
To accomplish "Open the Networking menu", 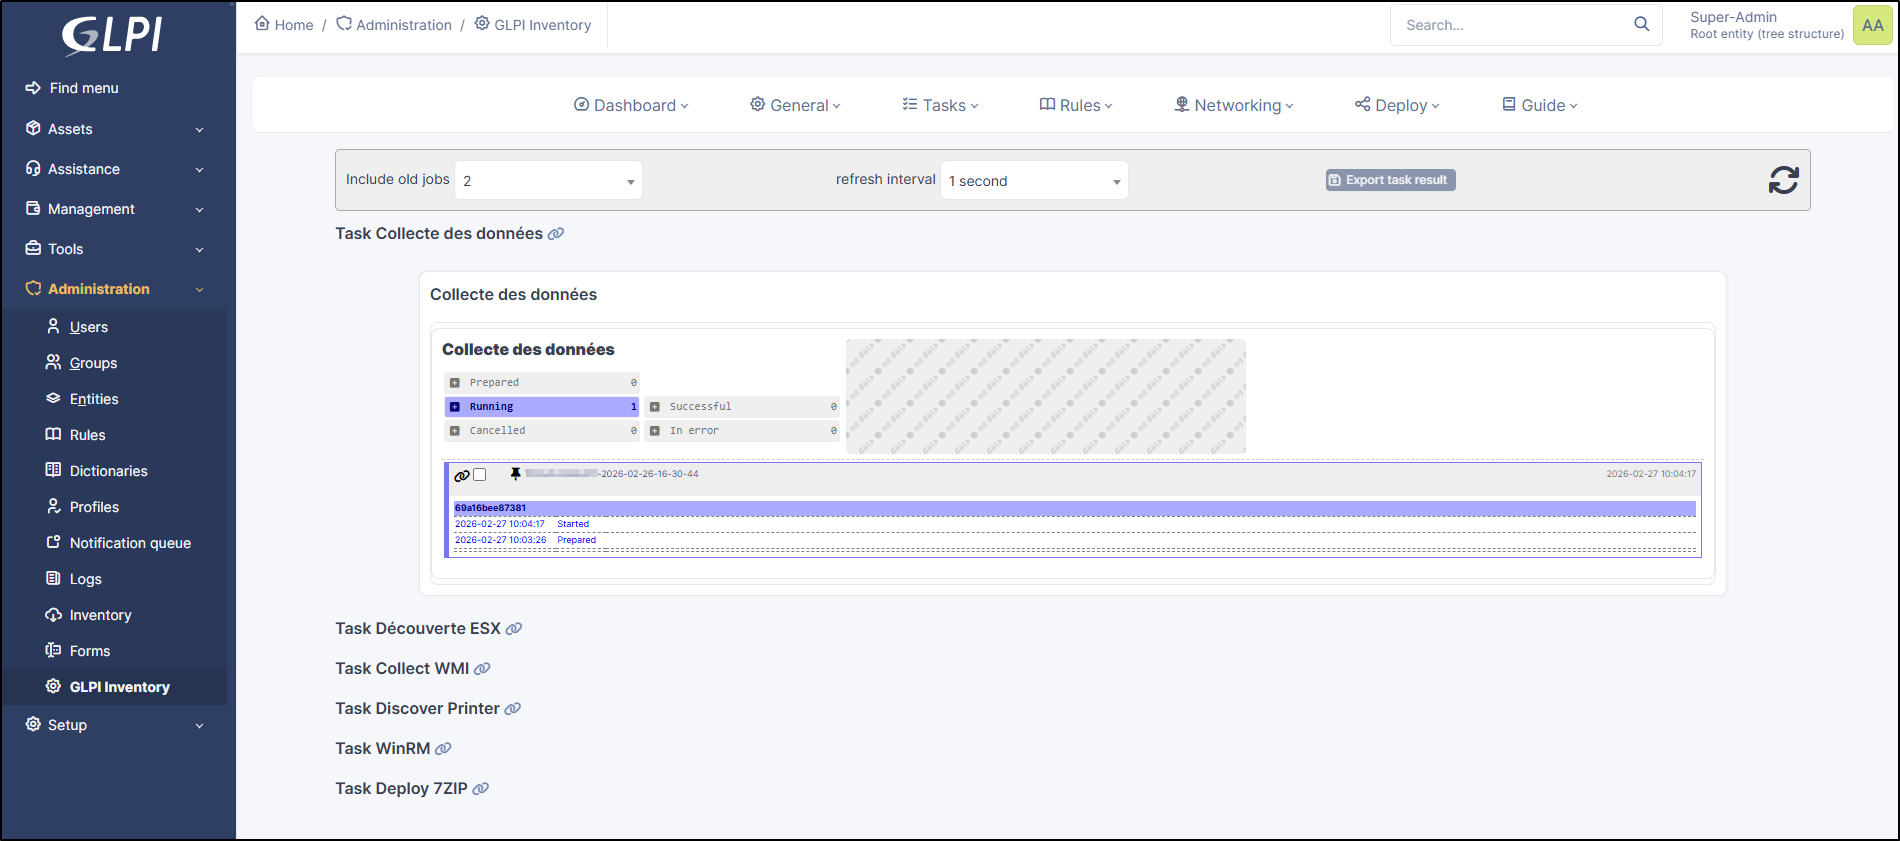I will (x=1234, y=105).
